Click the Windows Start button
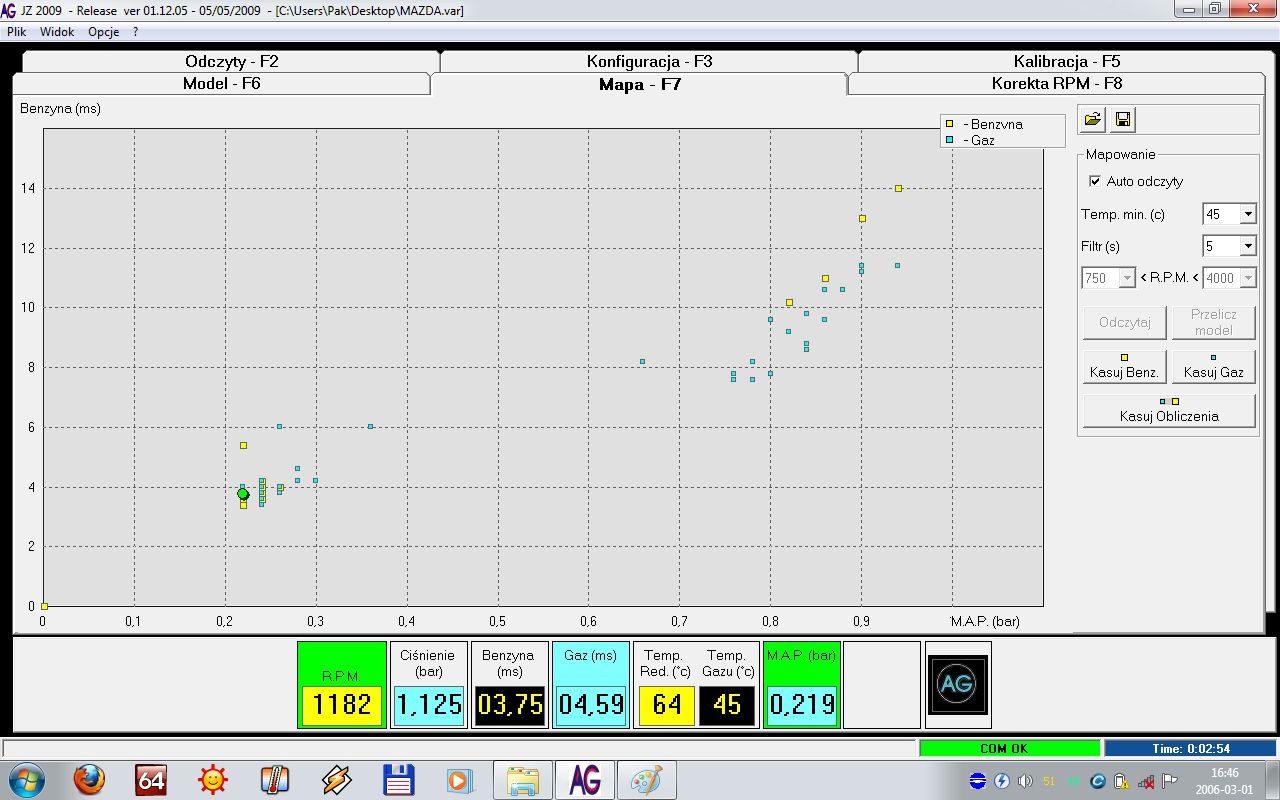Viewport: 1280px width, 800px height. 26,780
